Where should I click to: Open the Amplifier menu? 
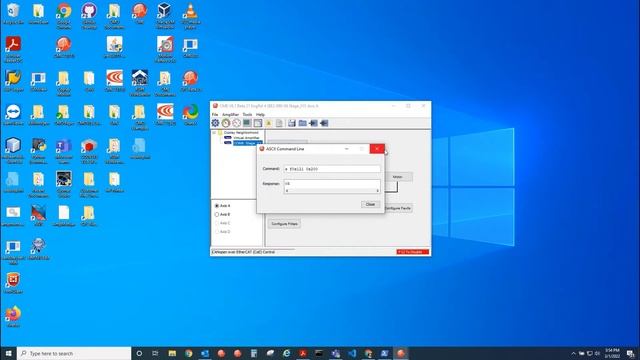point(230,115)
